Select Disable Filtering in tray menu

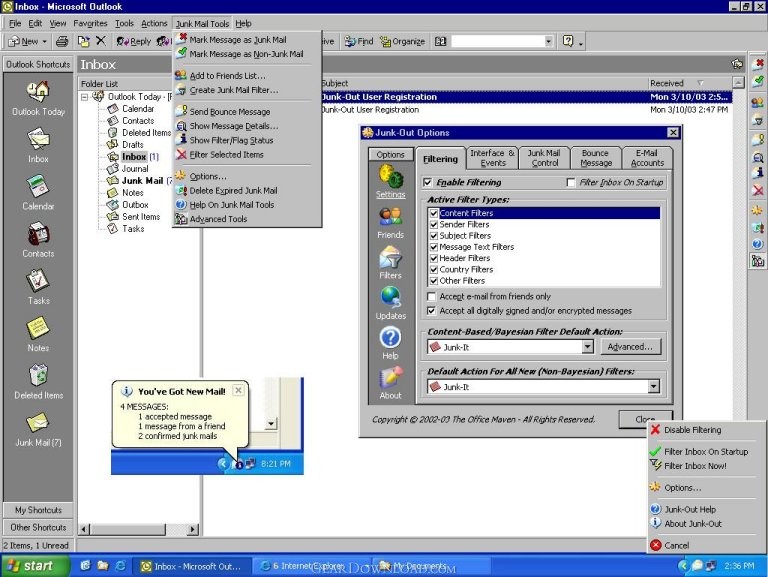coord(706,430)
